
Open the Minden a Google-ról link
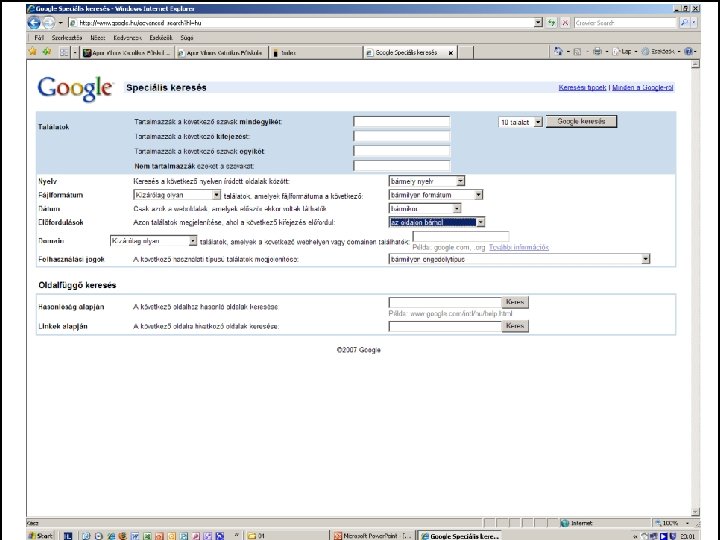(x=643, y=87)
